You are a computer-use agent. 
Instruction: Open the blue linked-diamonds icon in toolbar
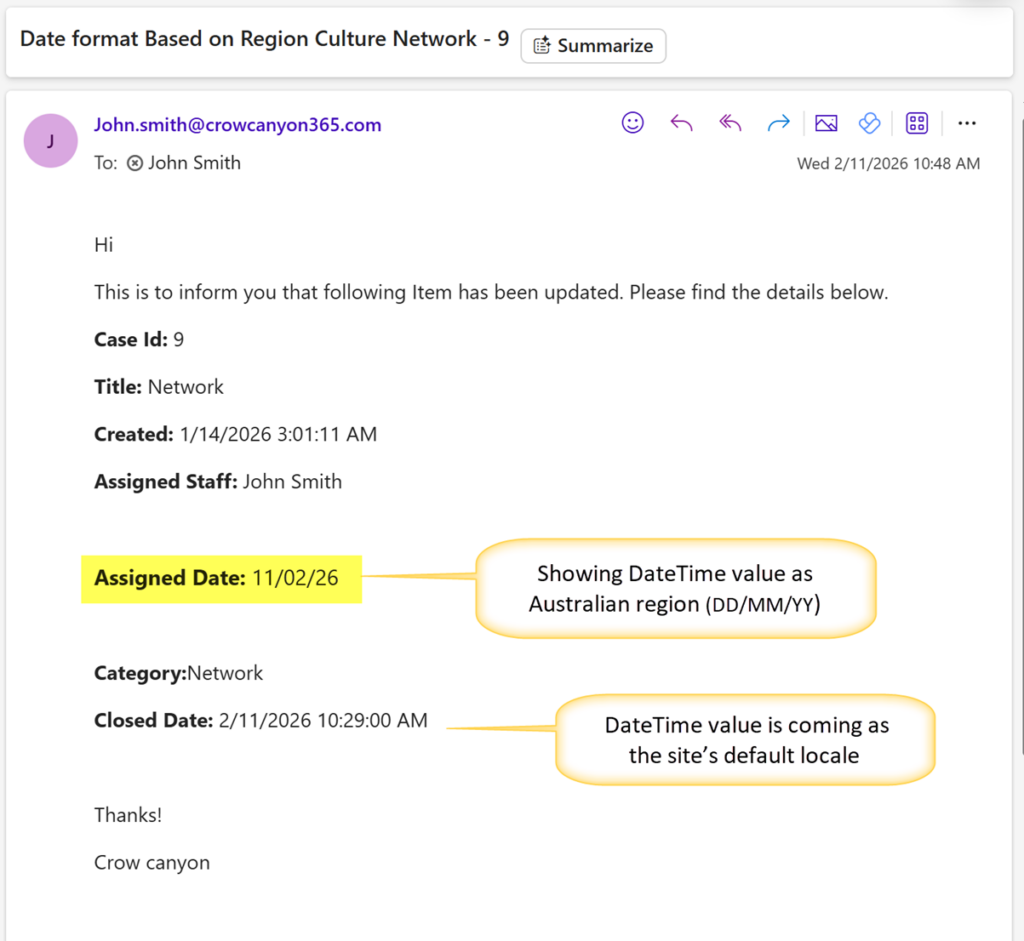pyautogui.click(x=869, y=123)
